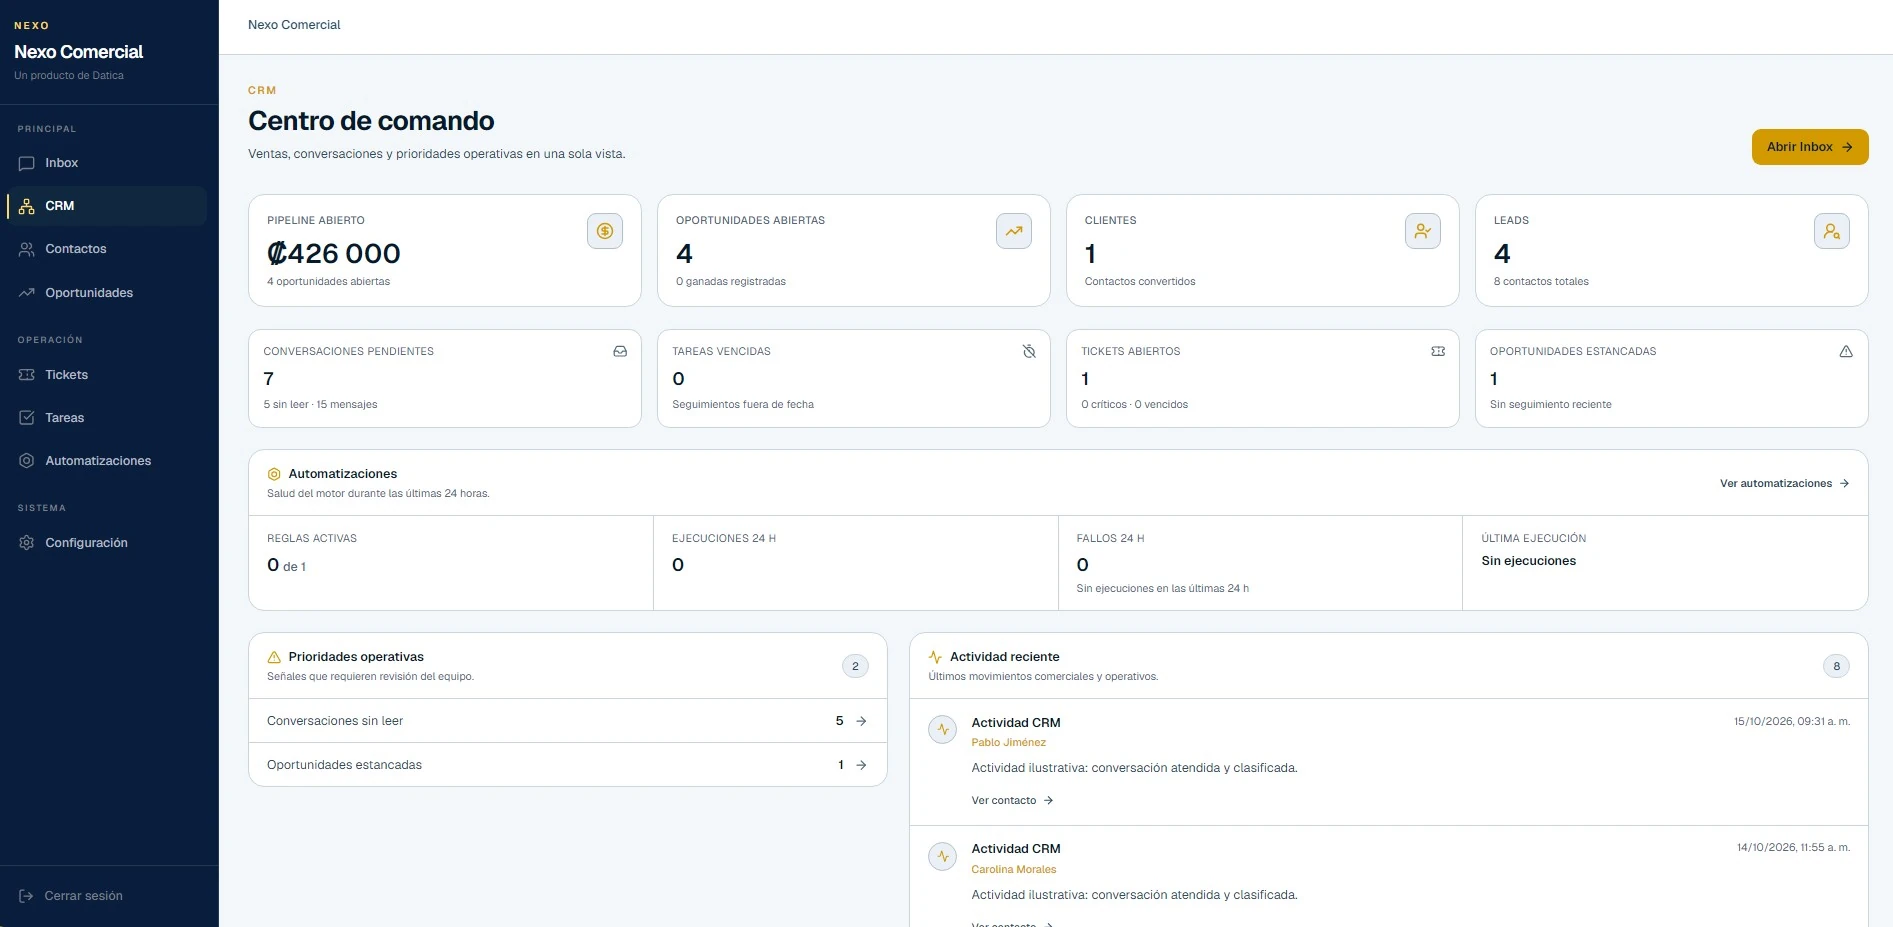This screenshot has width=1893, height=927.
Task: Click the Nexo Comercial breadcrumb text
Action: point(294,25)
